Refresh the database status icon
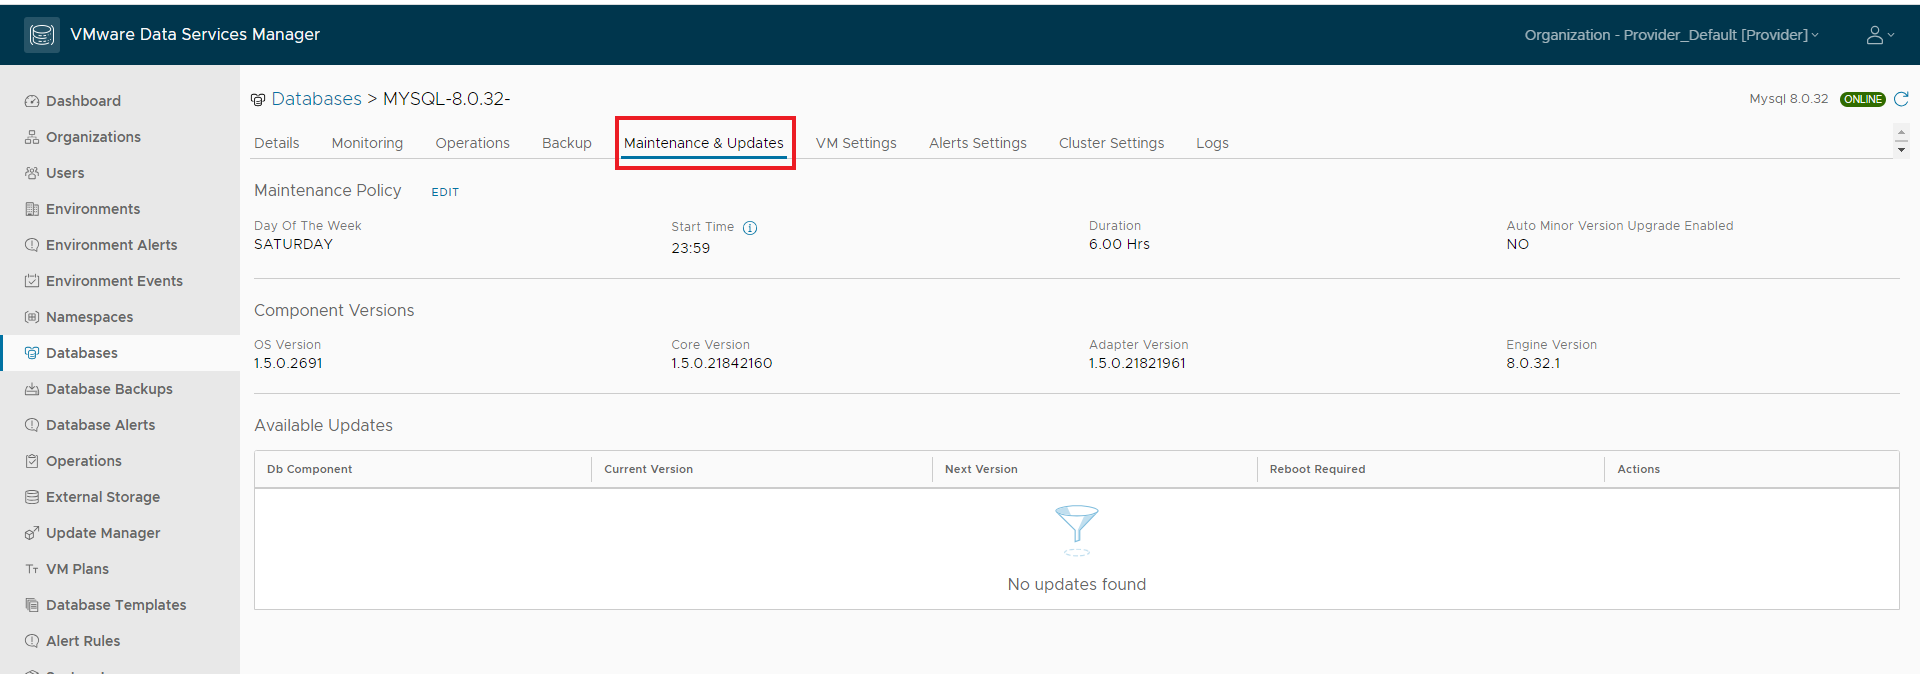This screenshot has width=1920, height=674. tap(1901, 99)
